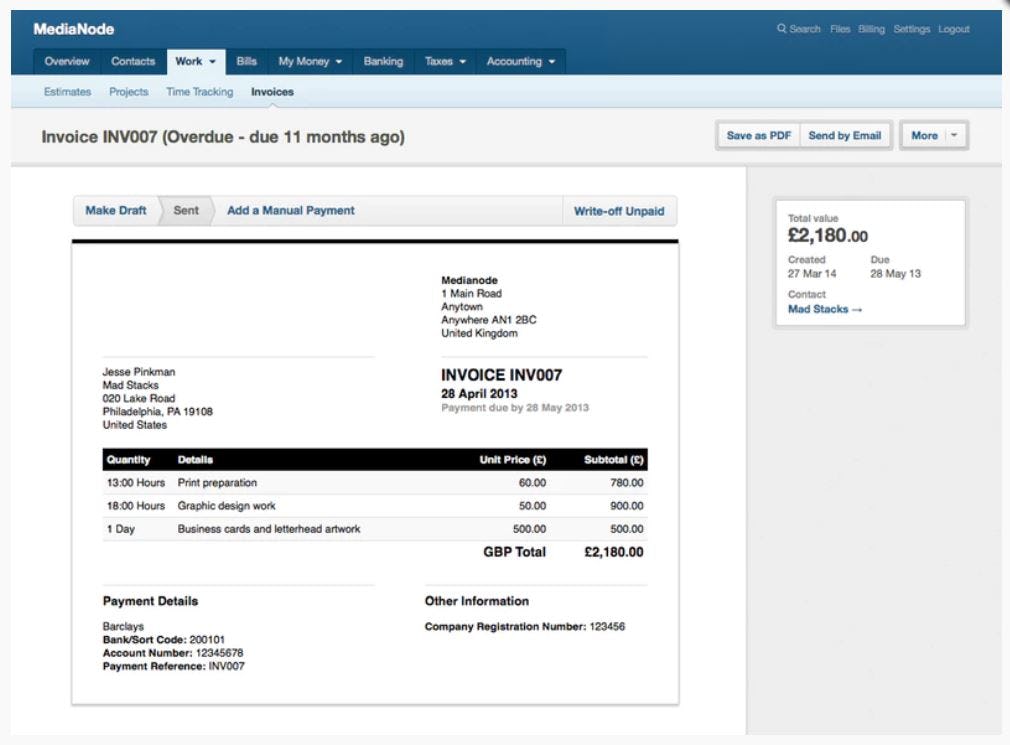Switch to the Overview tab
1010x745 pixels.
[x=66, y=61]
